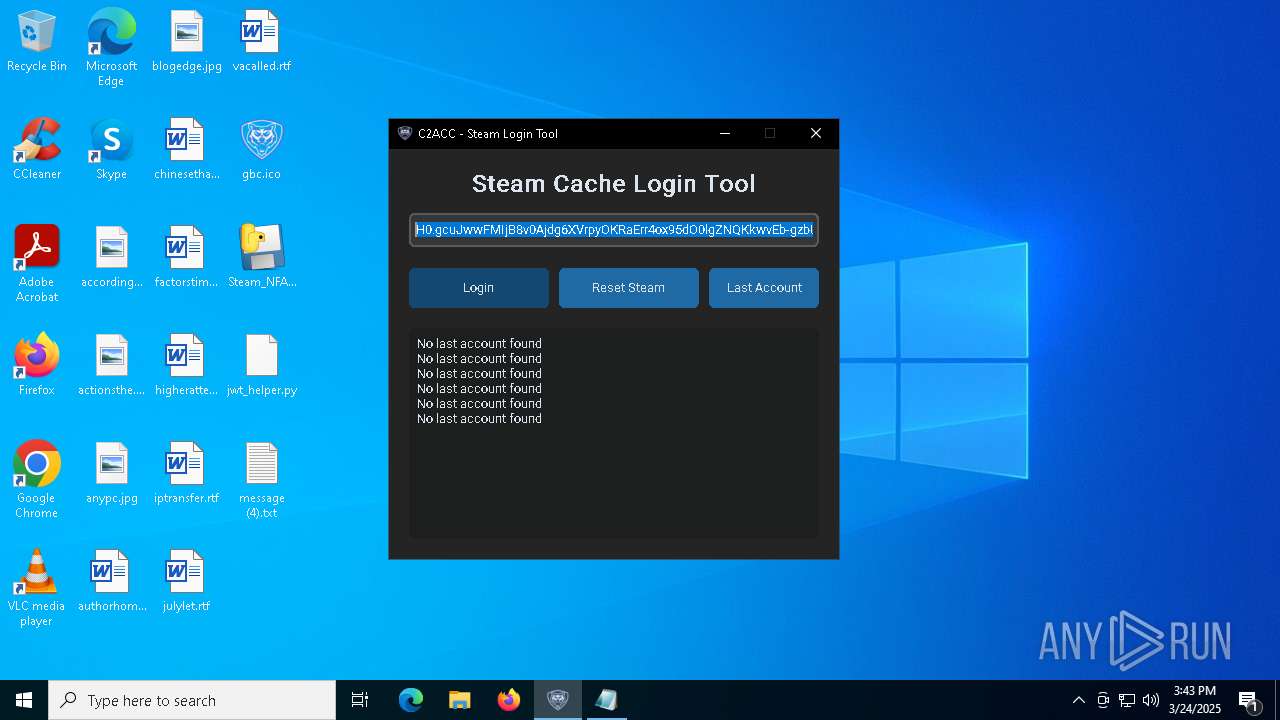
Task: Select the Adobe Acrobat desktop shortcut
Action: pos(37,264)
